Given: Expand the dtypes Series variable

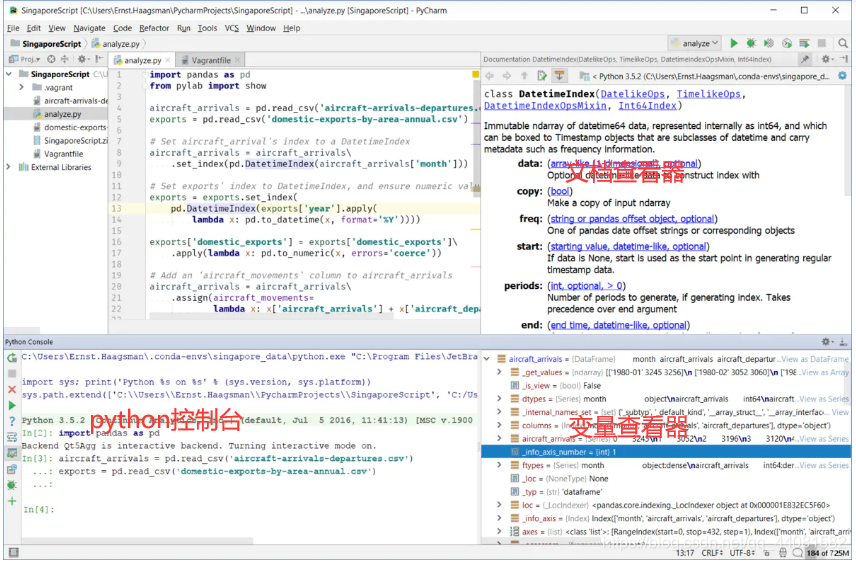Looking at the screenshot, I should (x=499, y=399).
